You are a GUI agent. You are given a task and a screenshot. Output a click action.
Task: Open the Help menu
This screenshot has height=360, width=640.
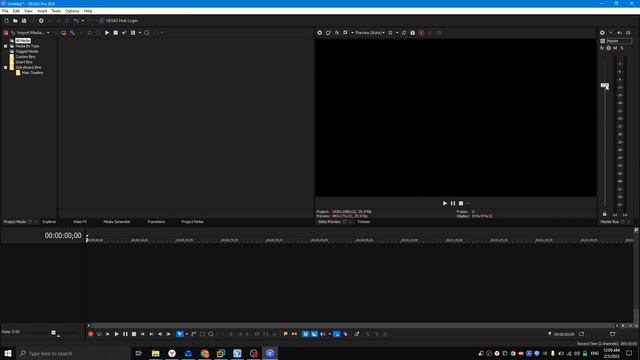tap(88, 11)
